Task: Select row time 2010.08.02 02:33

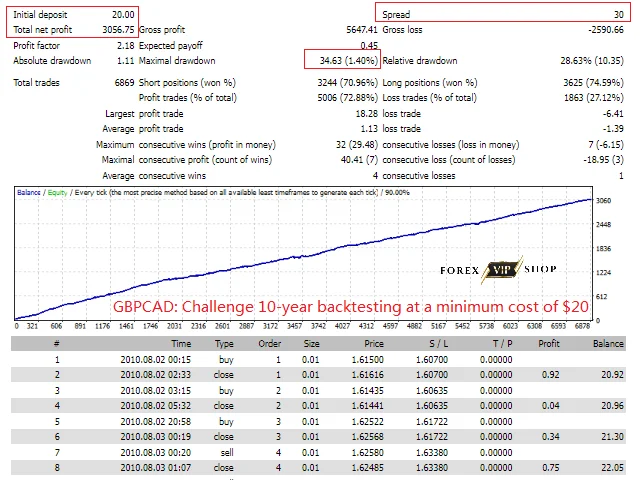Action: pos(156,375)
